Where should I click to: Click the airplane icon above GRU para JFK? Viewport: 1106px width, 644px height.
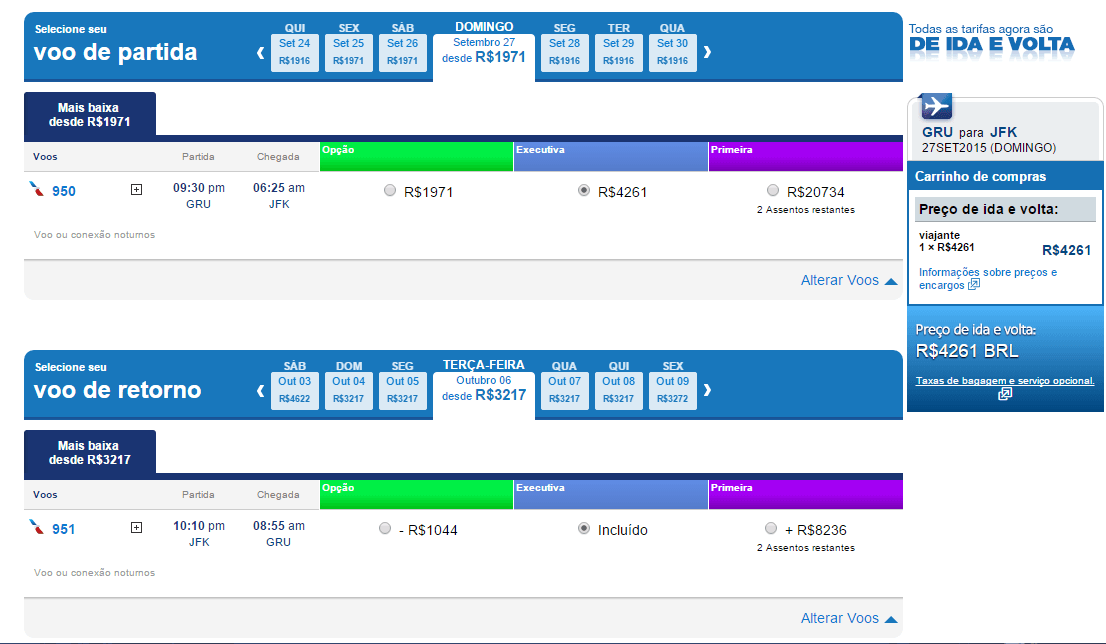pyautogui.click(x=937, y=106)
